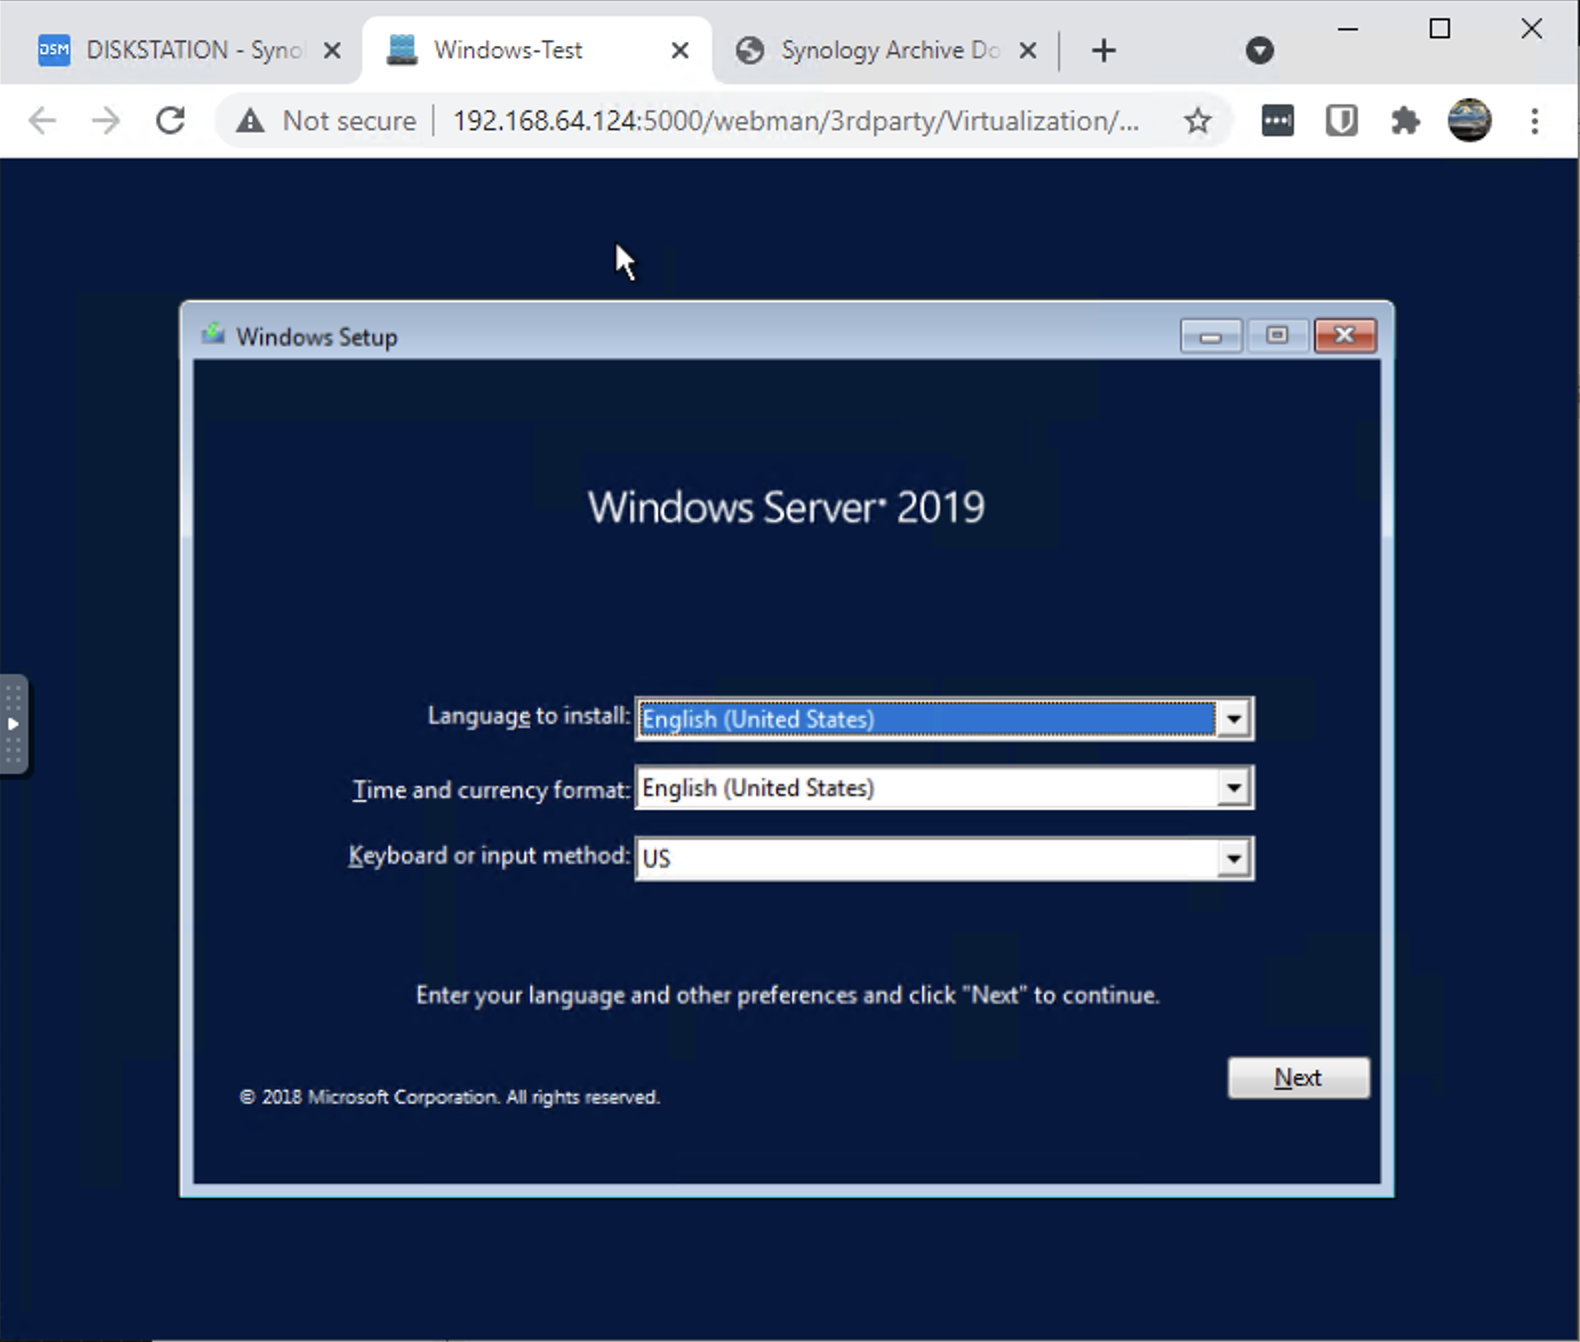
Task: Maximize the Windows Setup dialog
Action: (1277, 336)
